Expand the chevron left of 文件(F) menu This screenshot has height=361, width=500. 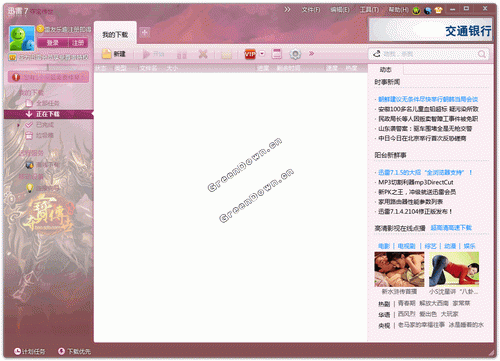(x=287, y=10)
